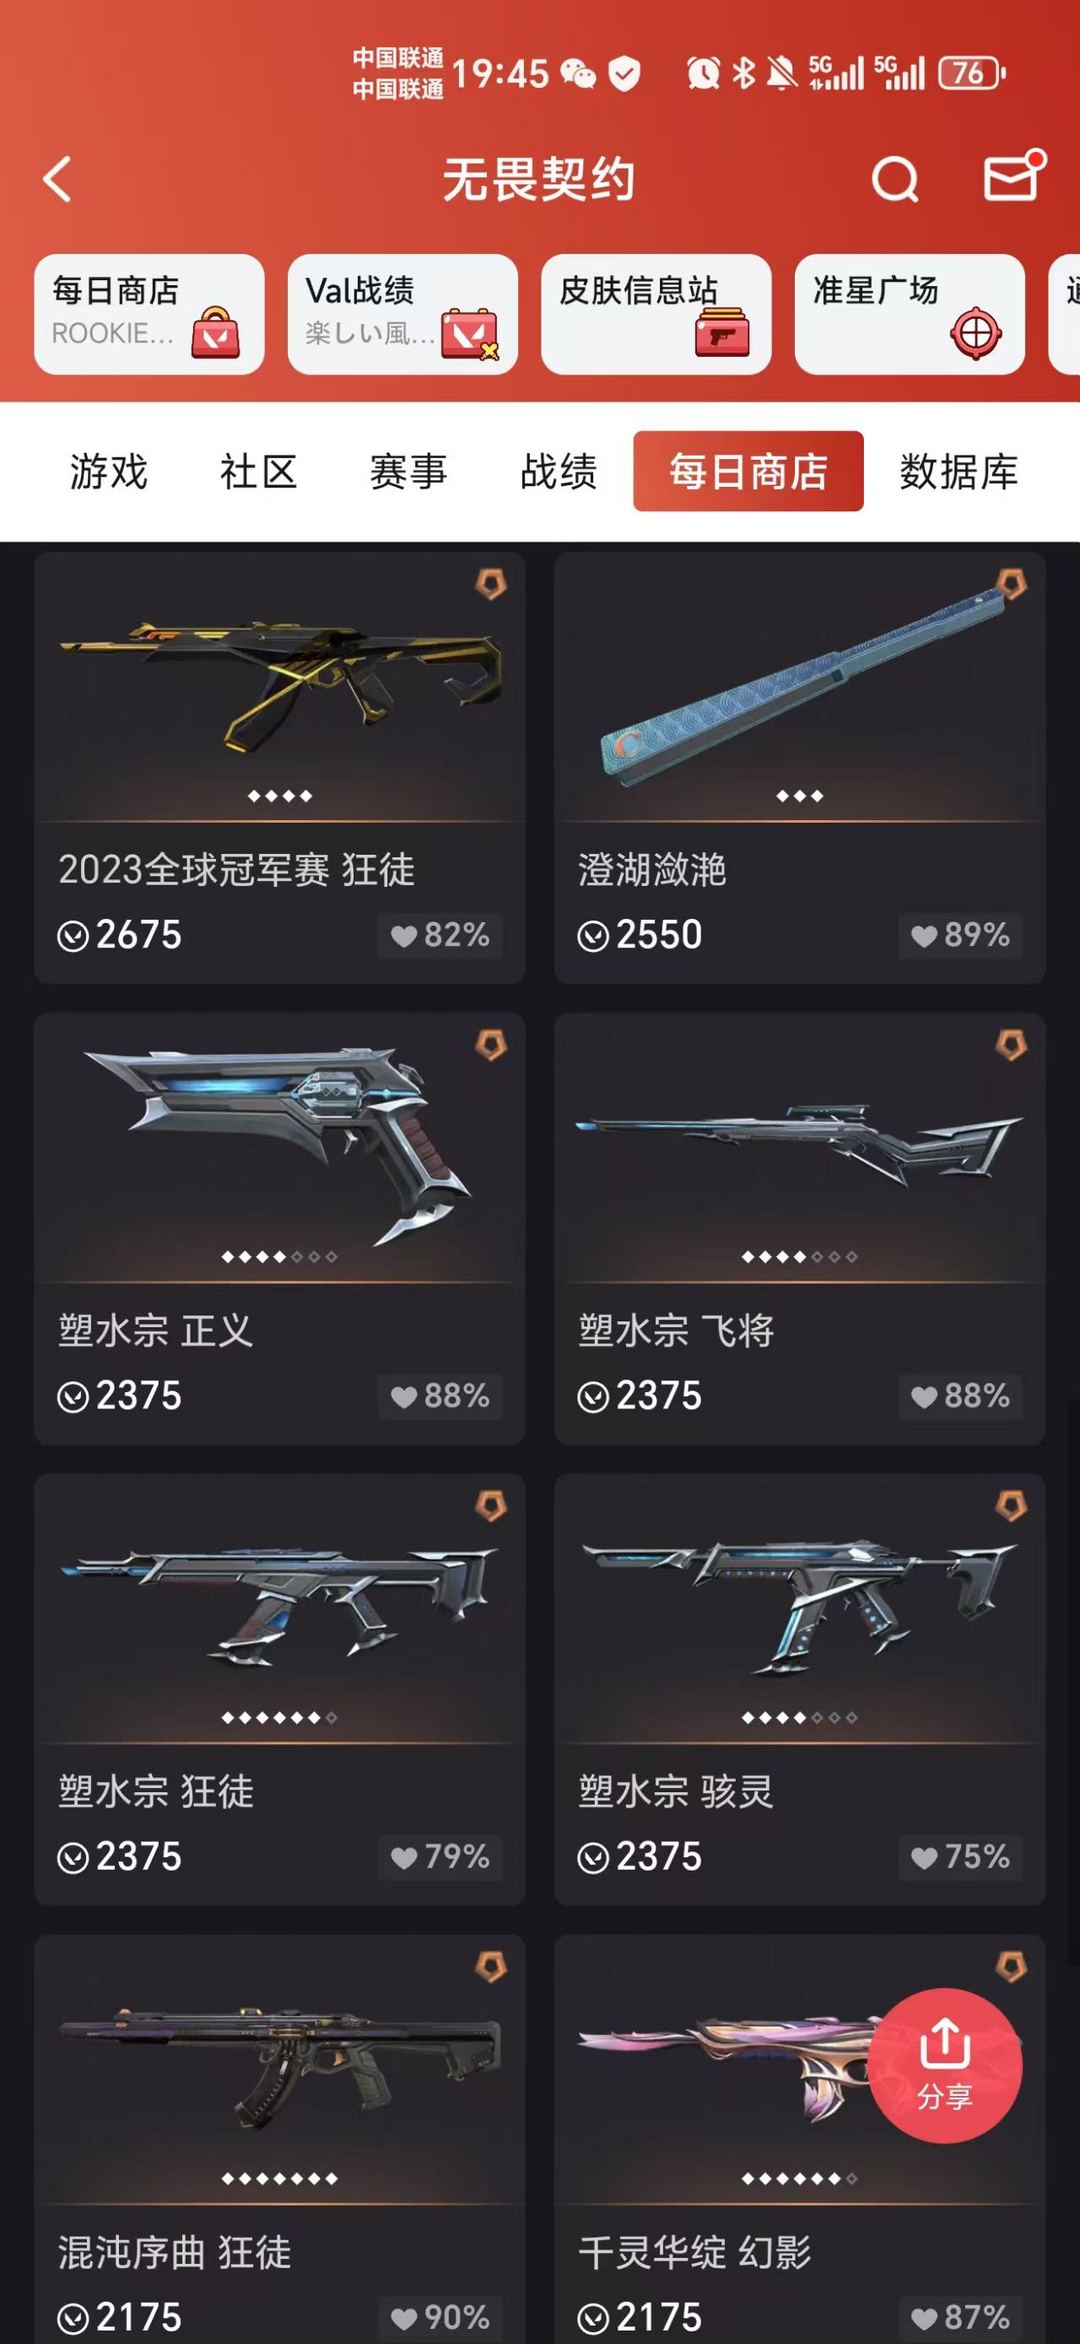Open the mailbox messages icon

coord(1012,178)
